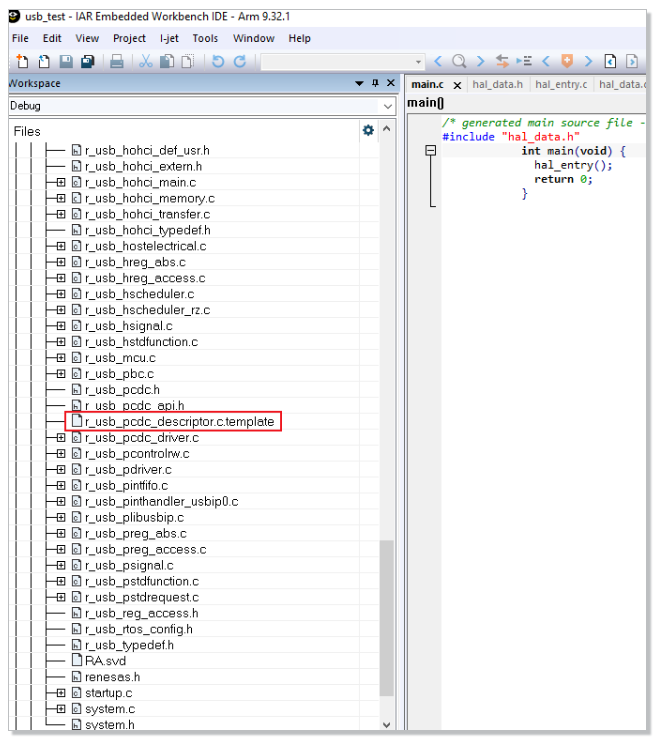
Task: Open the I-jet menu
Action: (x=169, y=38)
